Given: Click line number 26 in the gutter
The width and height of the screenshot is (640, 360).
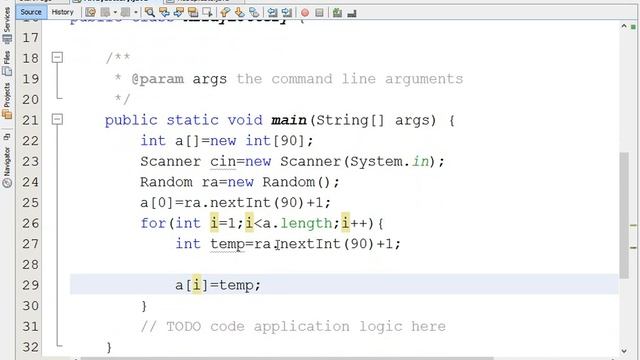Looking at the screenshot, I should 31,223.
